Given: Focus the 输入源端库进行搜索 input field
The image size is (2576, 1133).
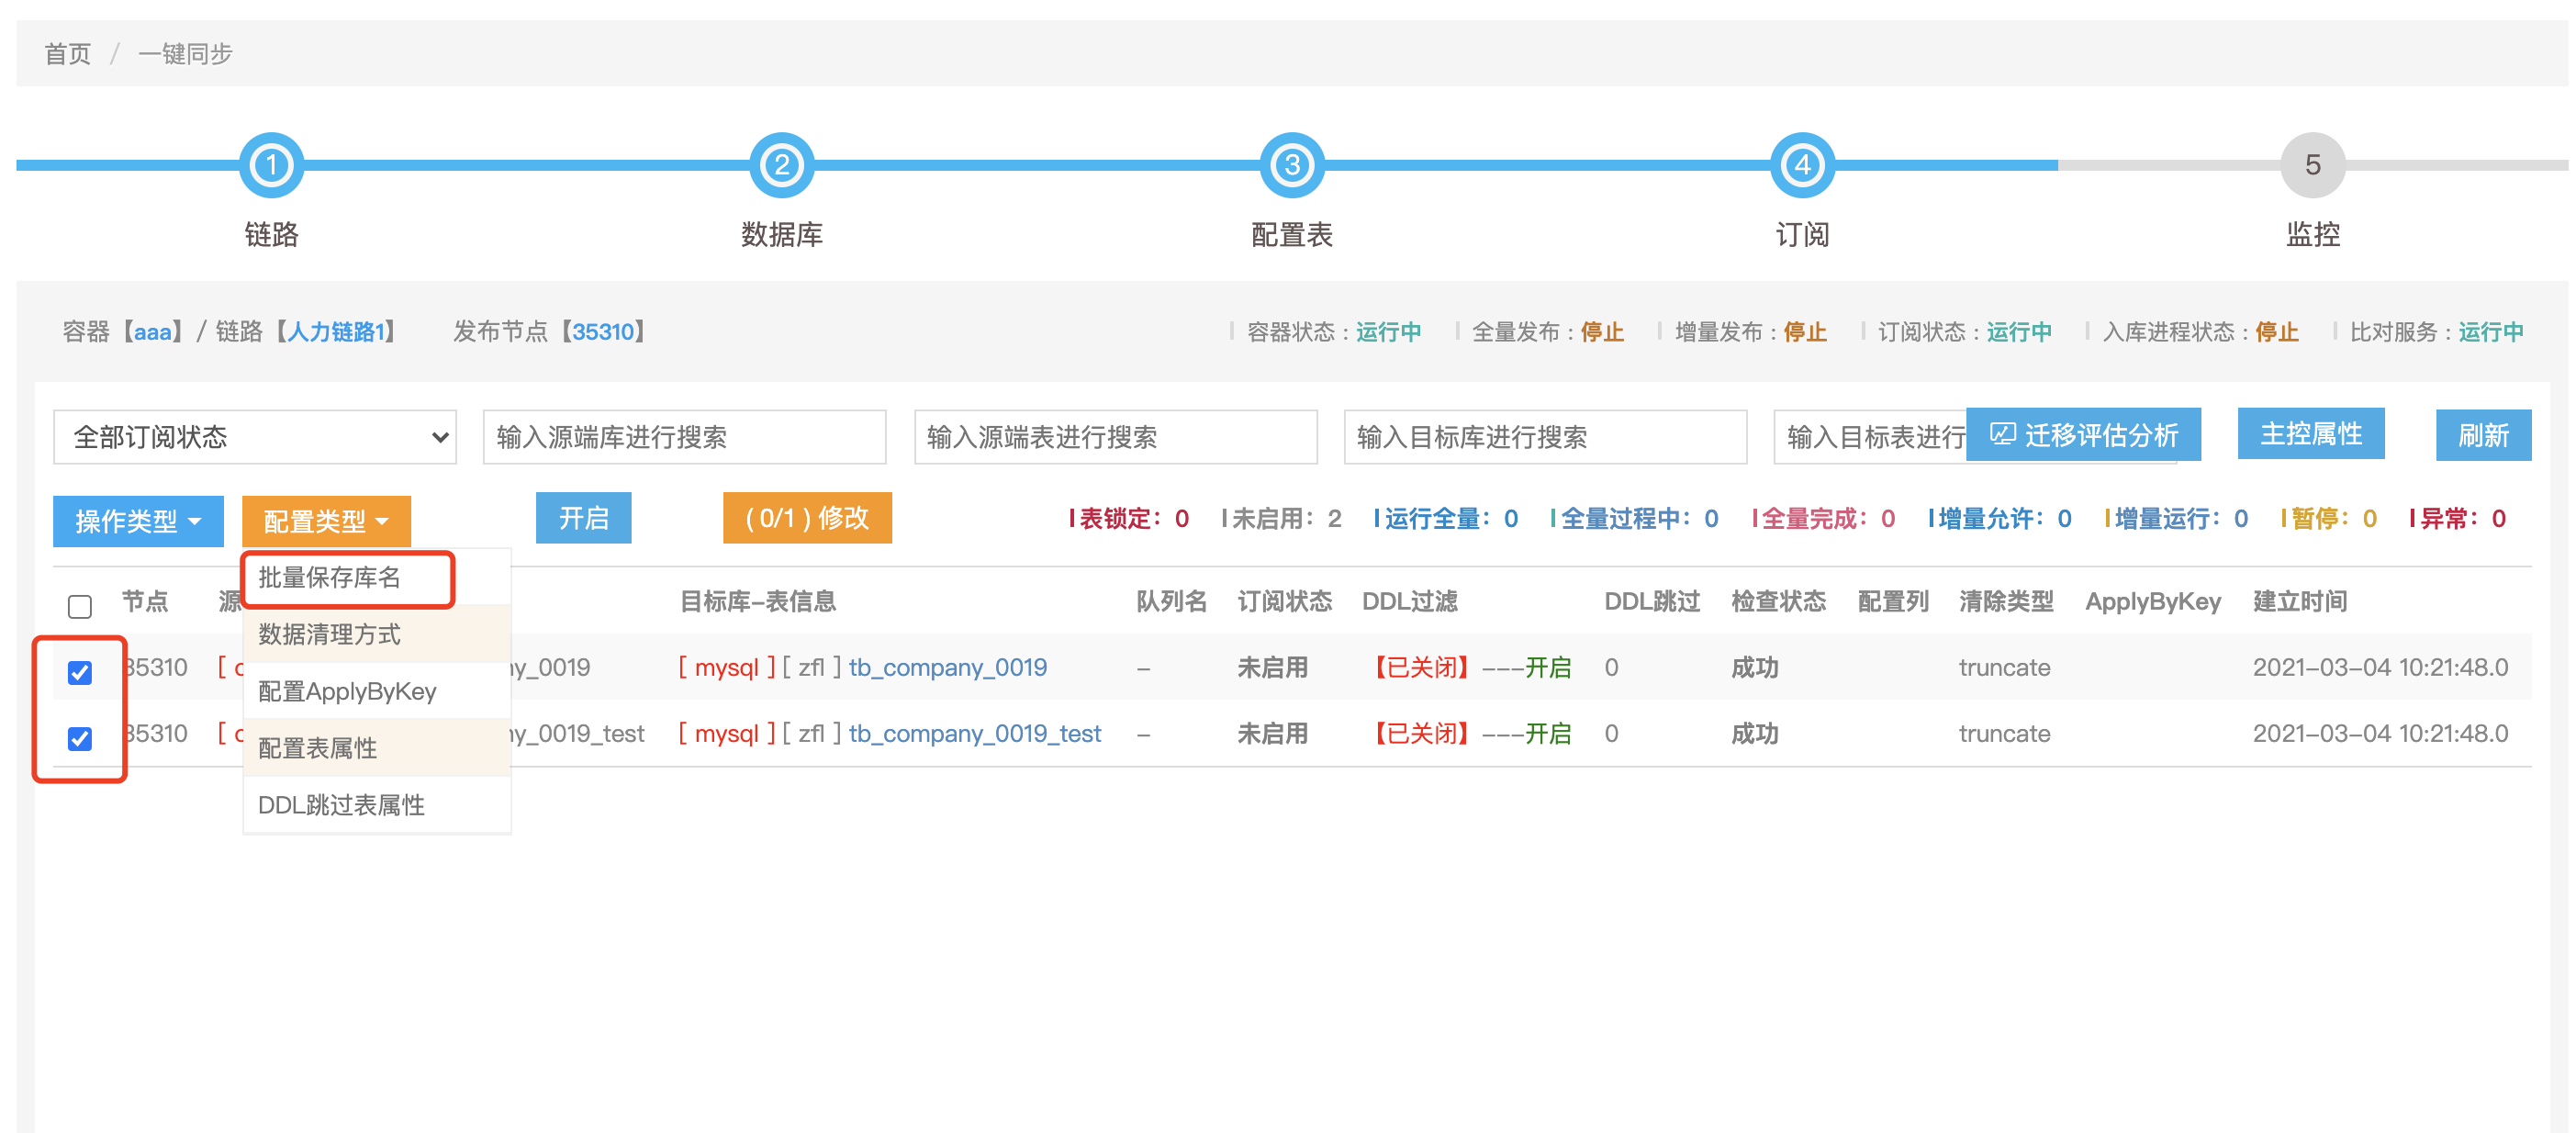Looking at the screenshot, I should tap(684, 437).
